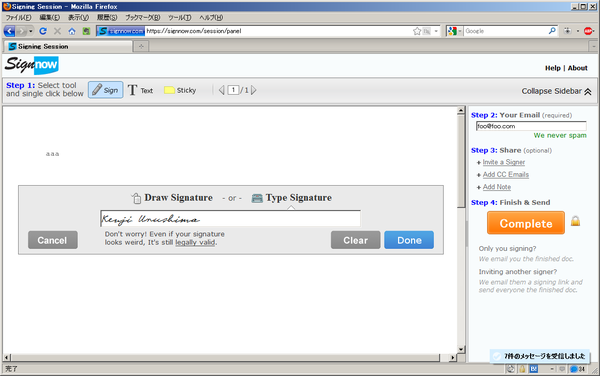Click Firefox reload button
The image size is (600, 376).
click(x=43, y=31)
